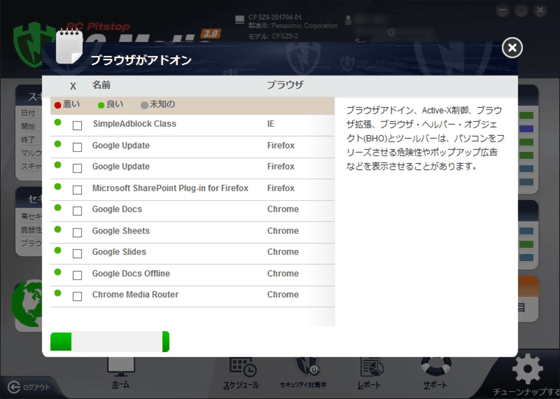
Task: Click the green status dot for Google Docs
Action: pos(58,208)
